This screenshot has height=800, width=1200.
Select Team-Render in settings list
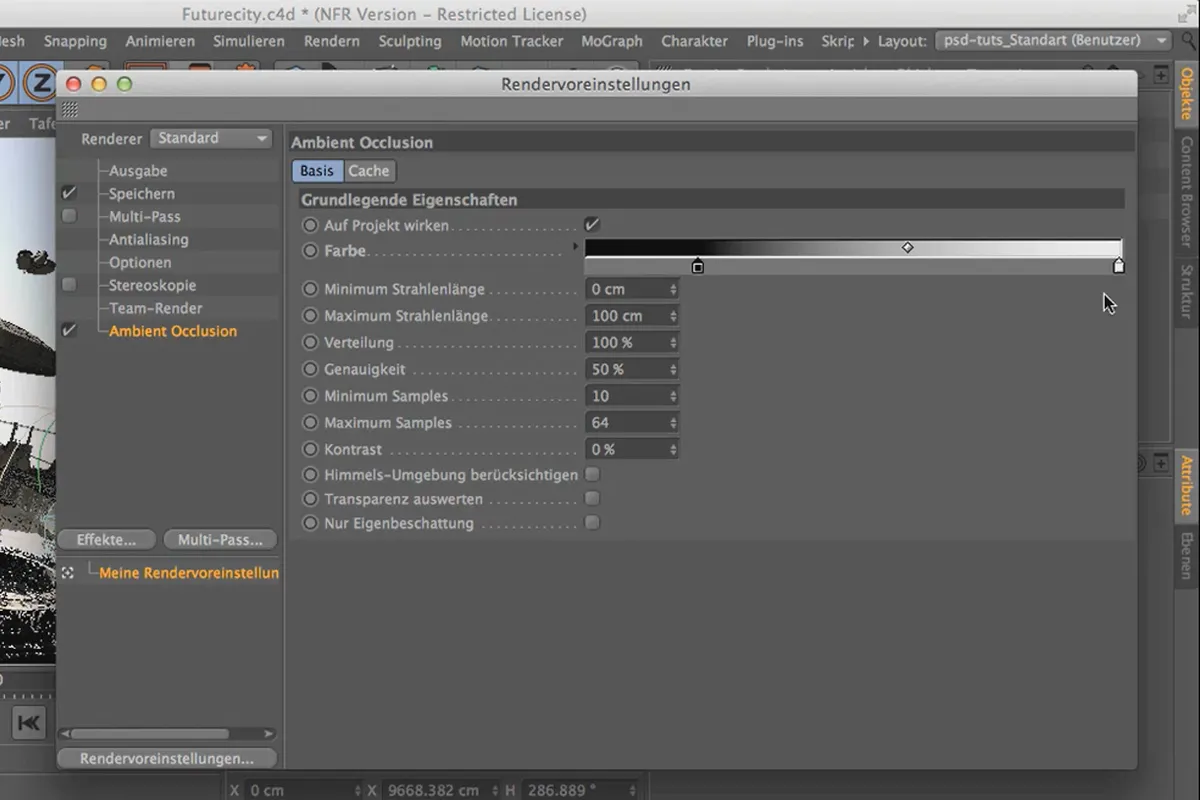click(156, 308)
